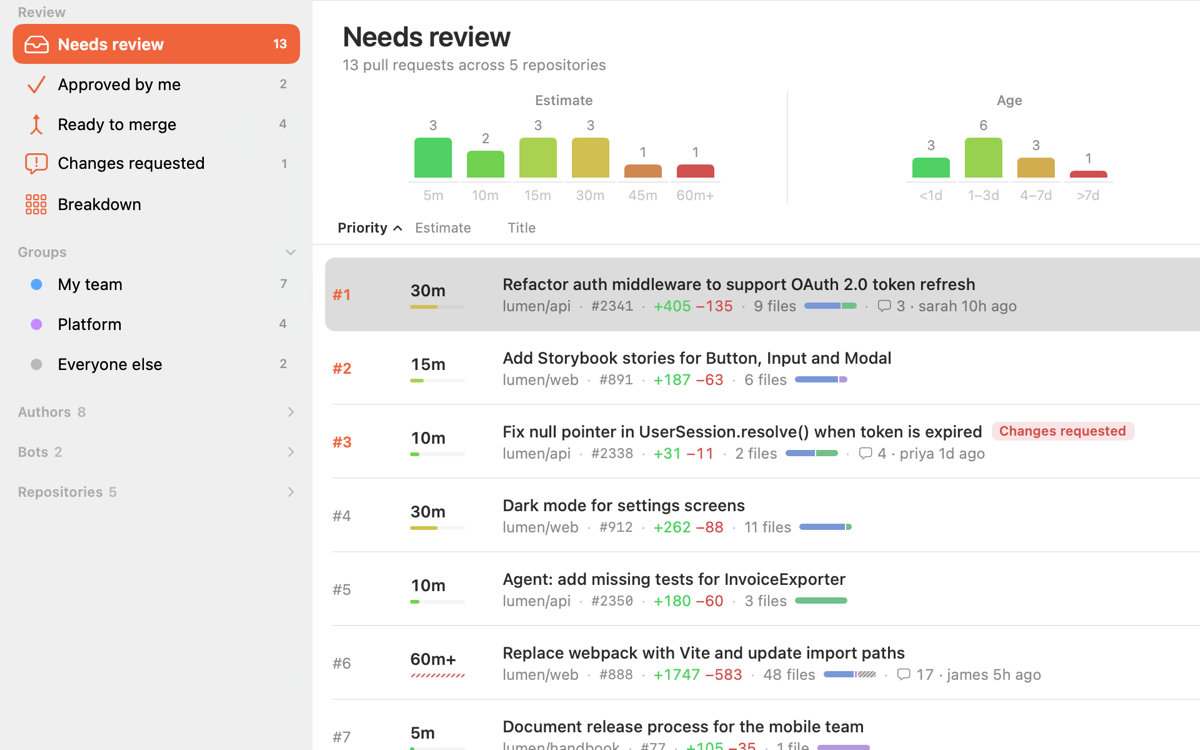Screen dimensions: 1200x750
Task: Click the priority rank #4 label
Action: coord(342,516)
